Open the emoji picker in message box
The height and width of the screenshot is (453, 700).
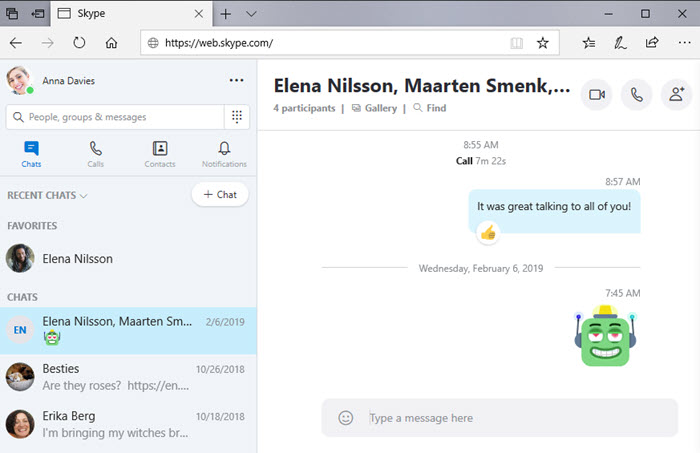(x=346, y=418)
